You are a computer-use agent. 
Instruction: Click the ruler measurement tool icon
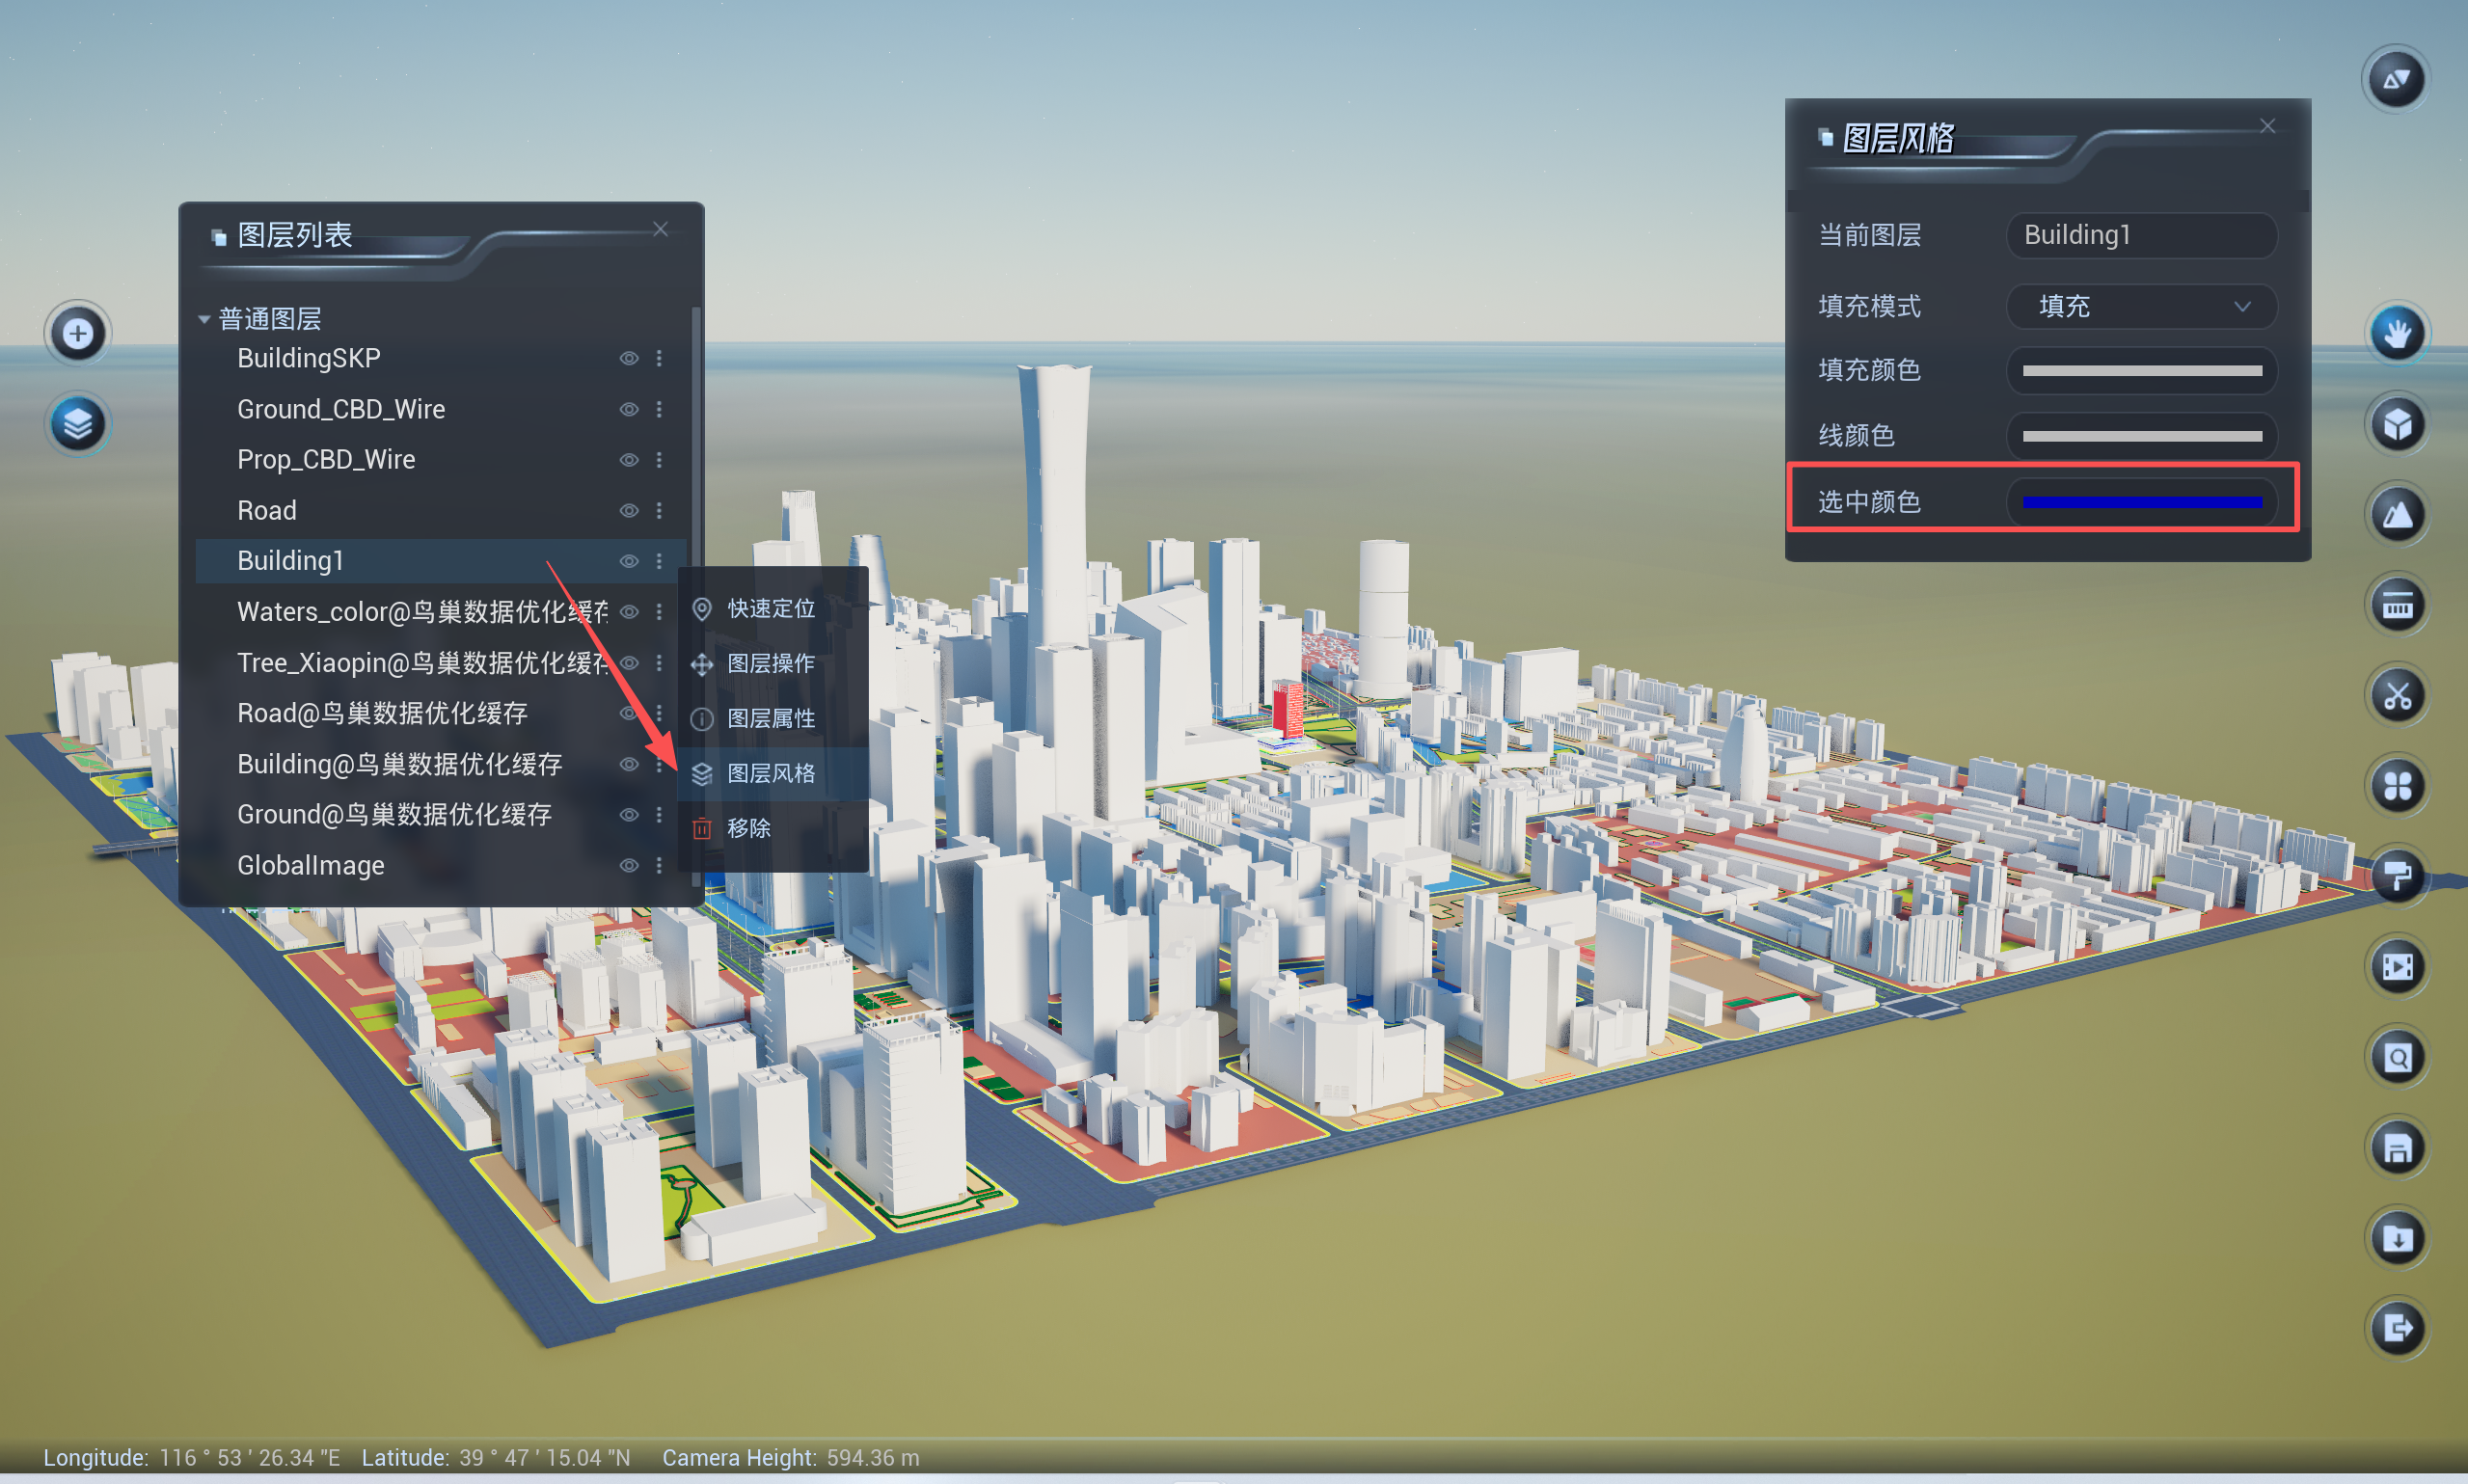click(2397, 605)
